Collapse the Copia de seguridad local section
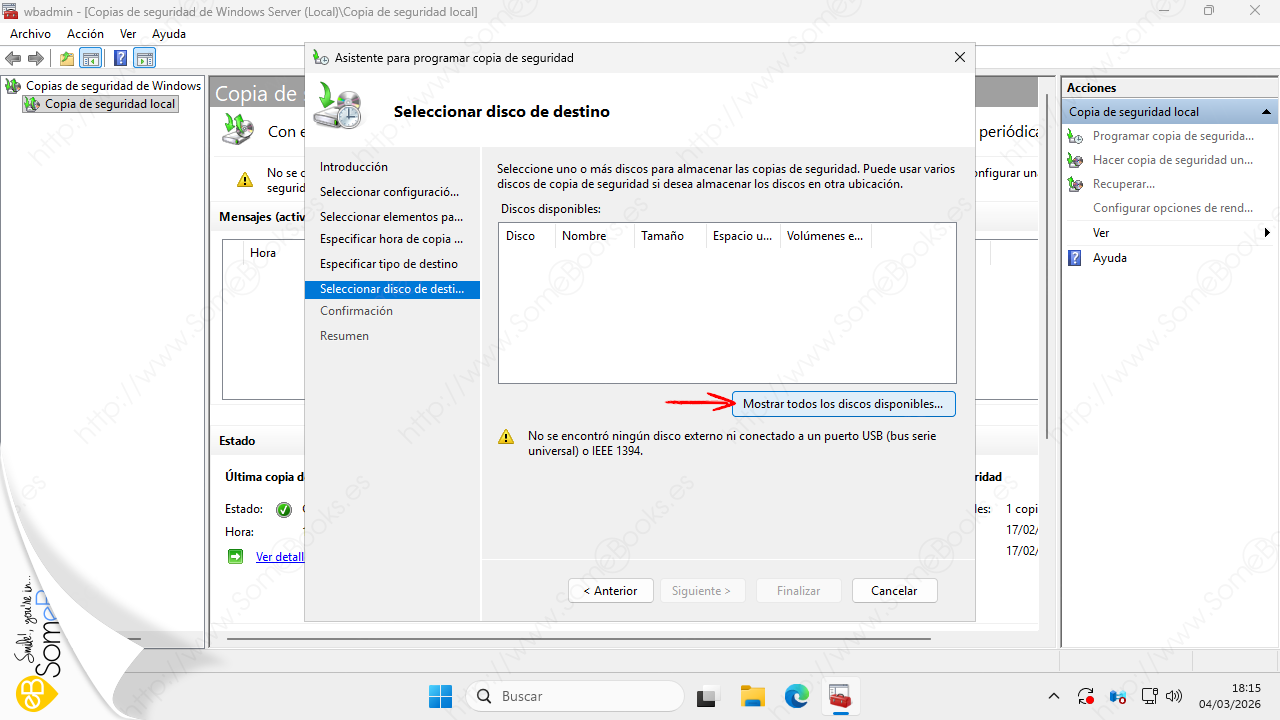This screenshot has width=1280, height=720. tap(1267, 112)
